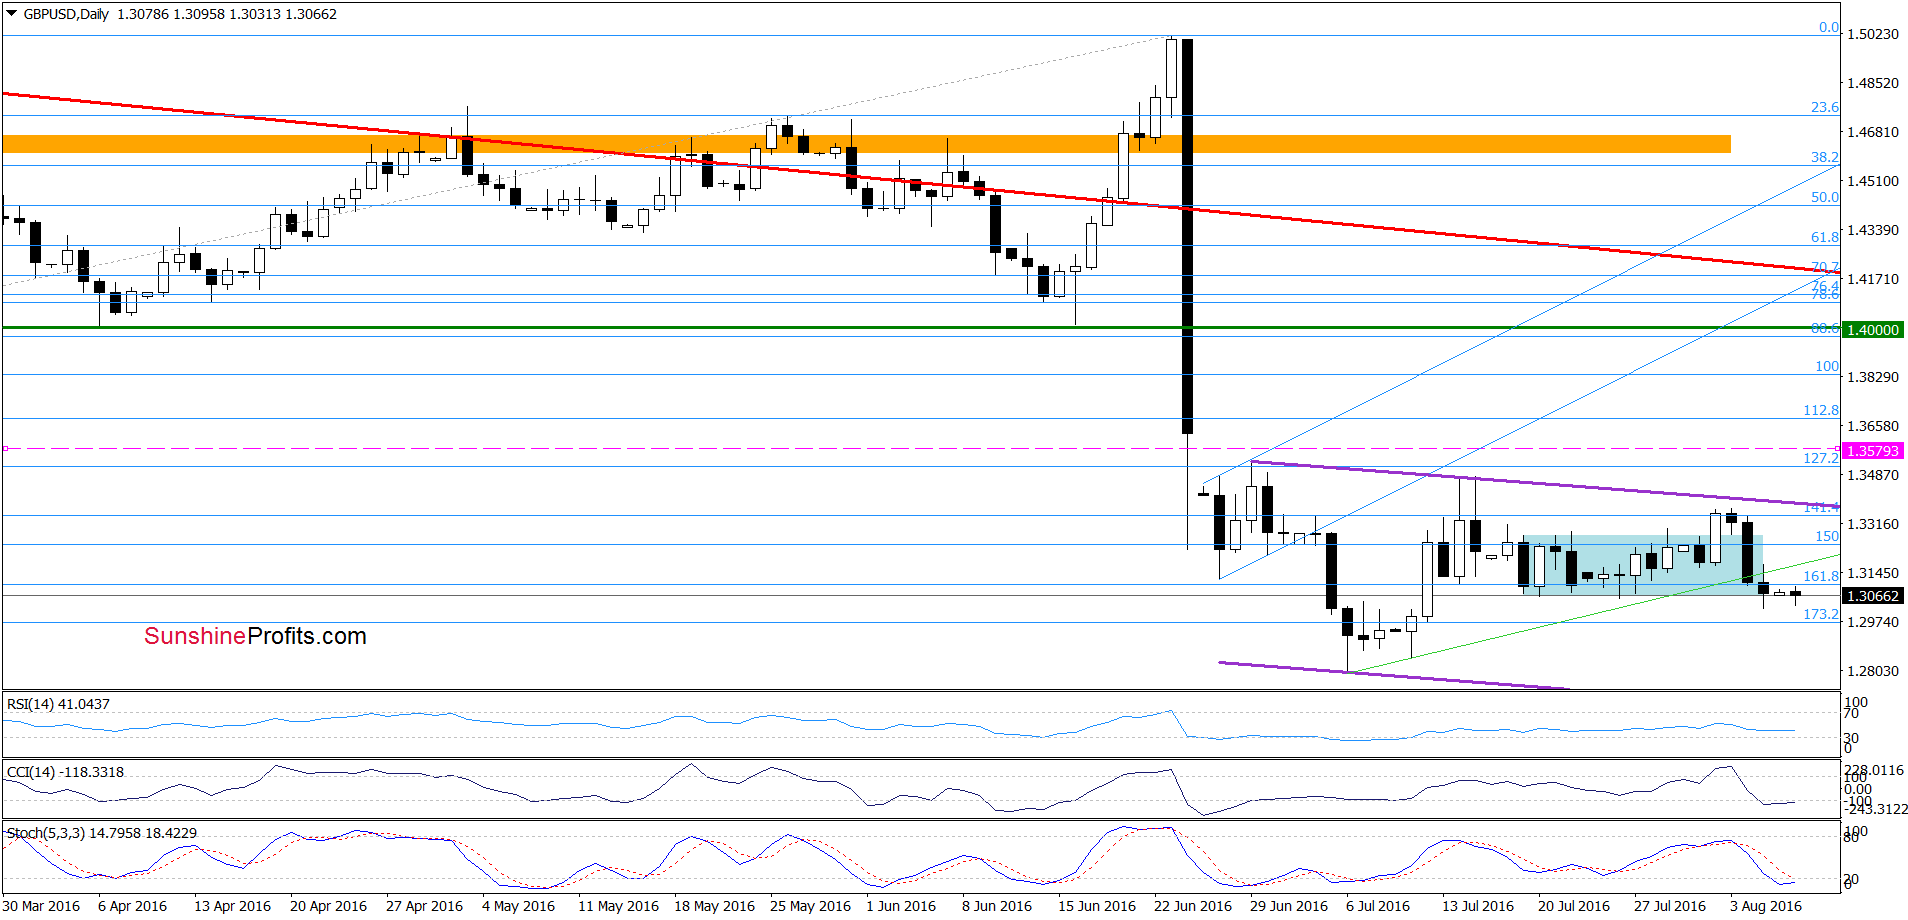
Task: Click the 13 Jul 2016 date label
Action: (x=1478, y=906)
